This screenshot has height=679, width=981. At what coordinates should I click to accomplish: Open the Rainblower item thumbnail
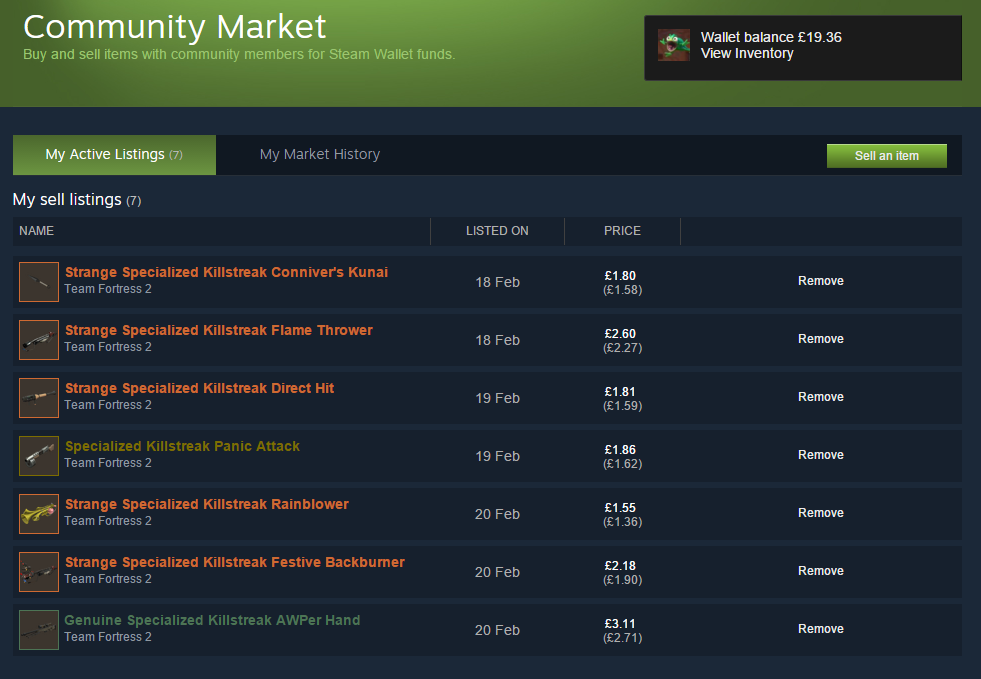click(x=39, y=514)
